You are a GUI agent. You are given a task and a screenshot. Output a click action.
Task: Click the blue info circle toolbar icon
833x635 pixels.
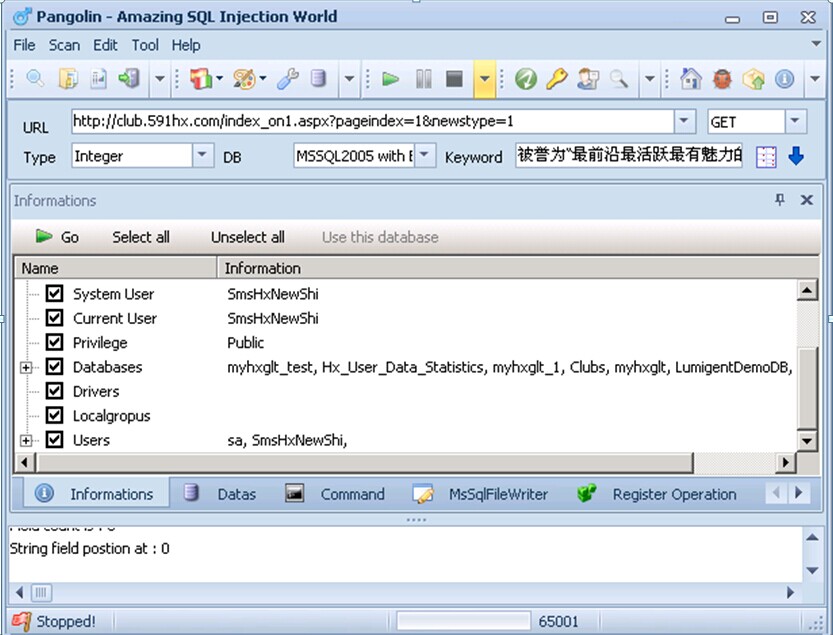[785, 79]
